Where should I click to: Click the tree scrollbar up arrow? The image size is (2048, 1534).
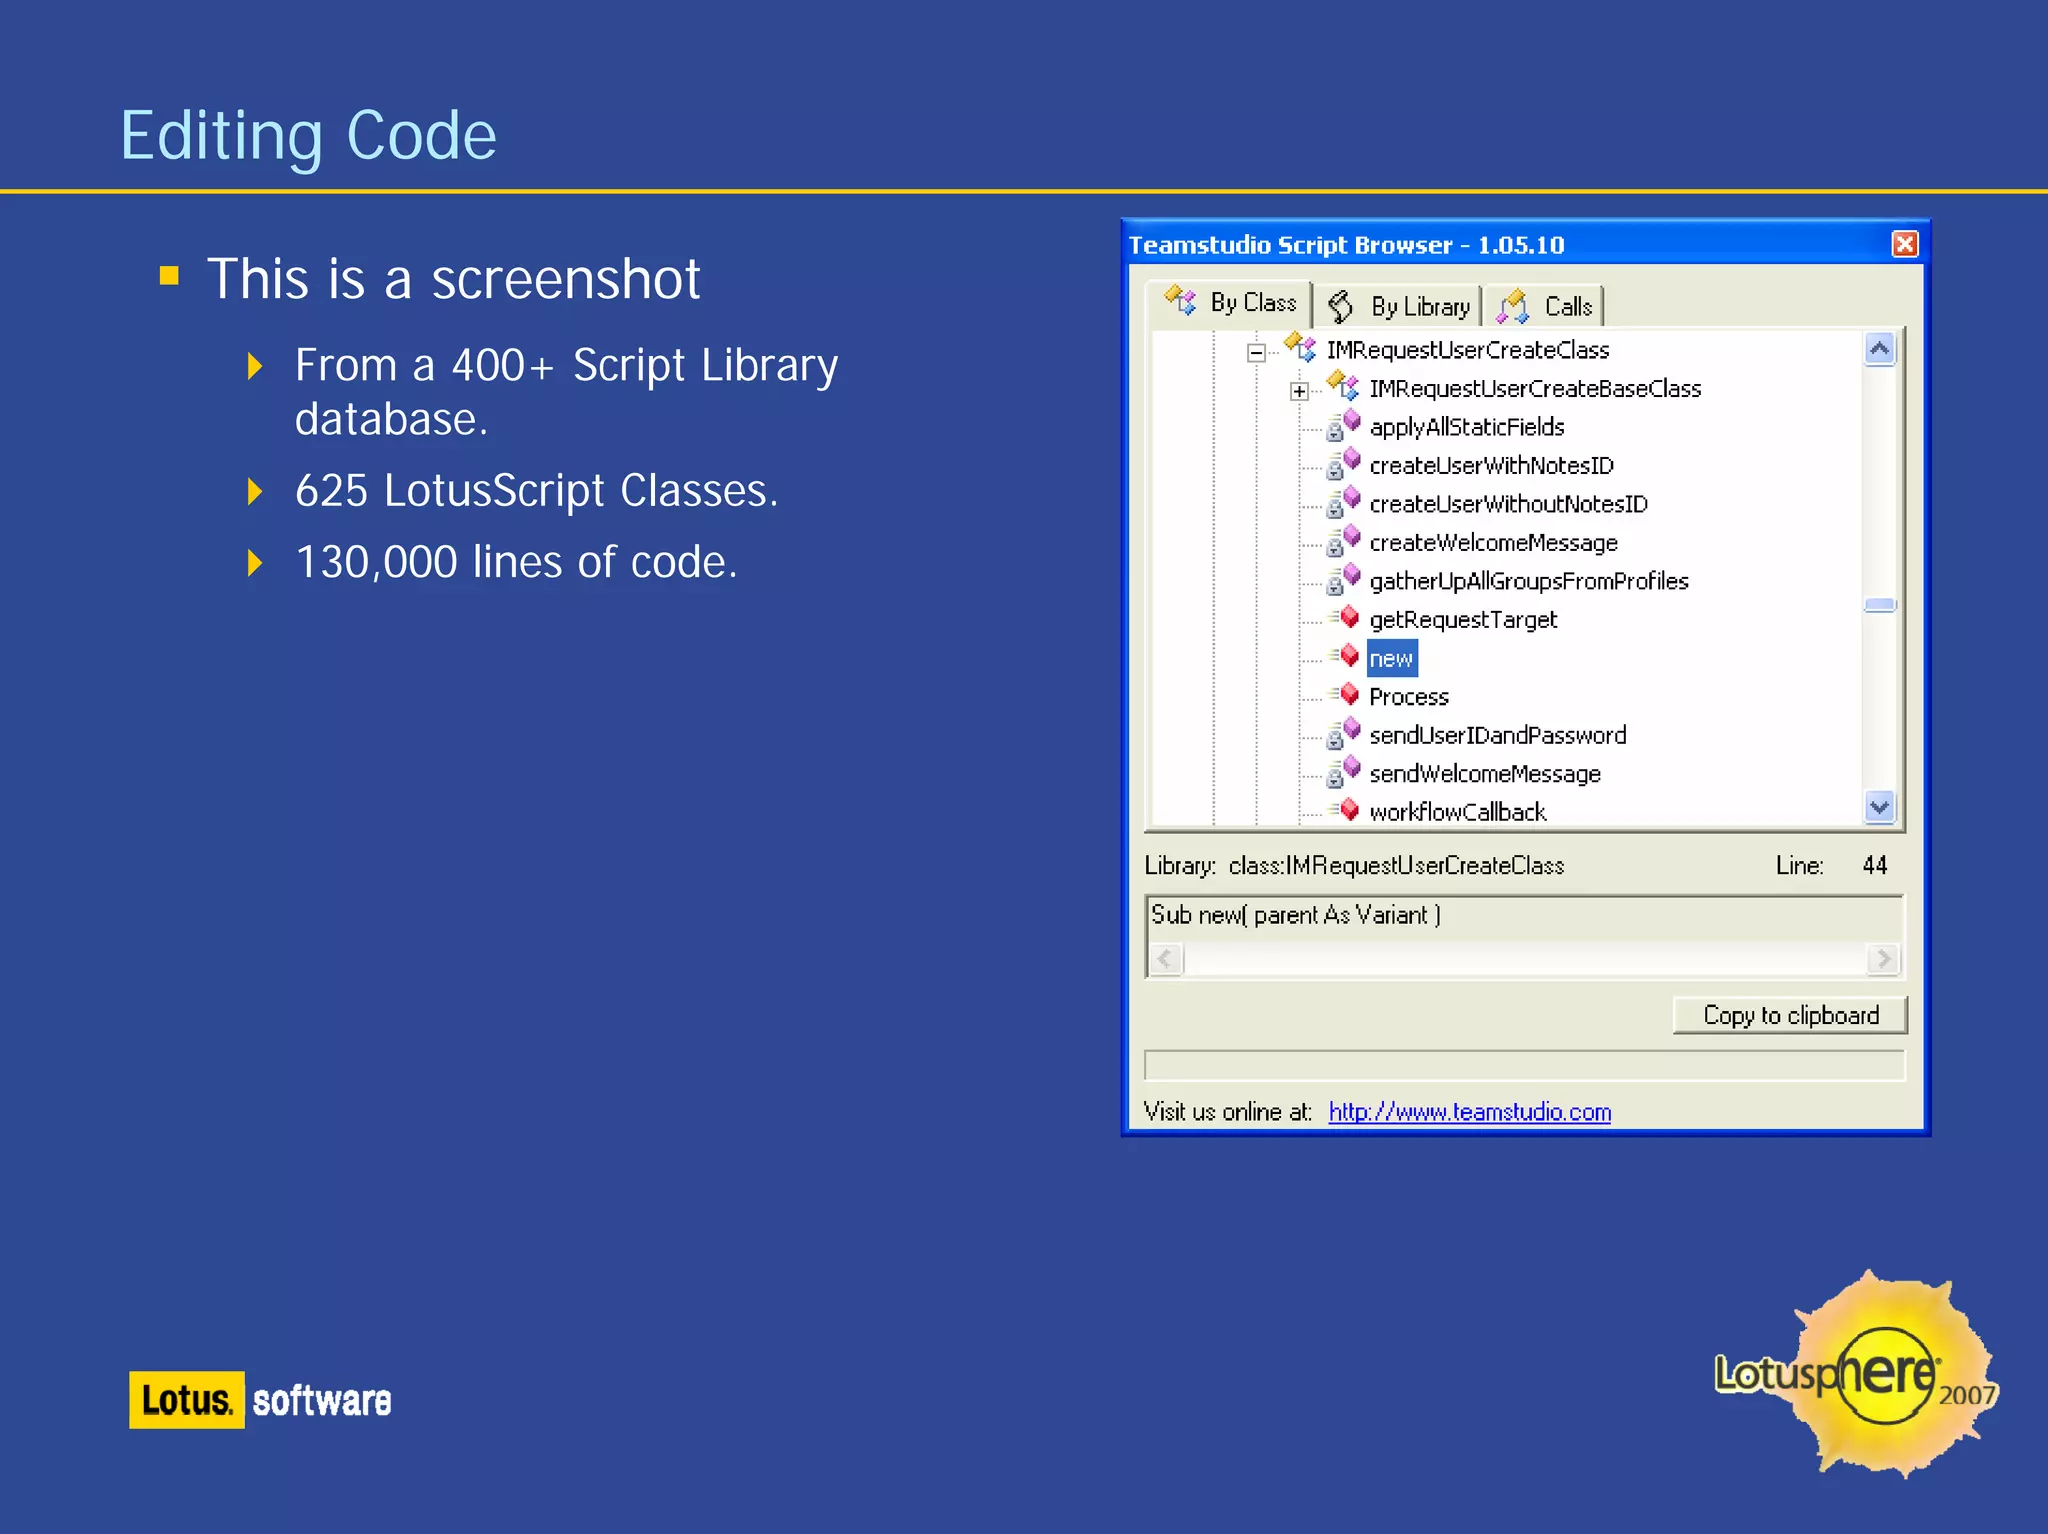pos(1879,349)
